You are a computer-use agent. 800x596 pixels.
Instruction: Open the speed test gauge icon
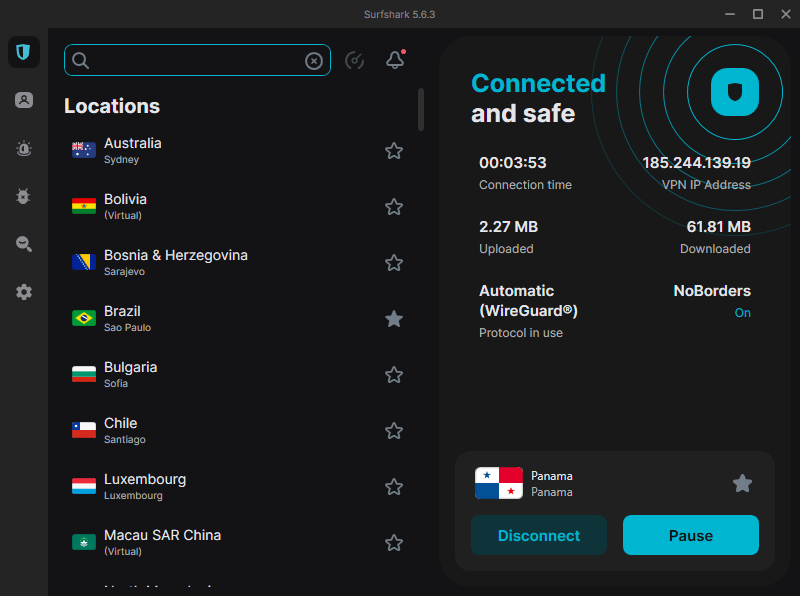(x=355, y=60)
